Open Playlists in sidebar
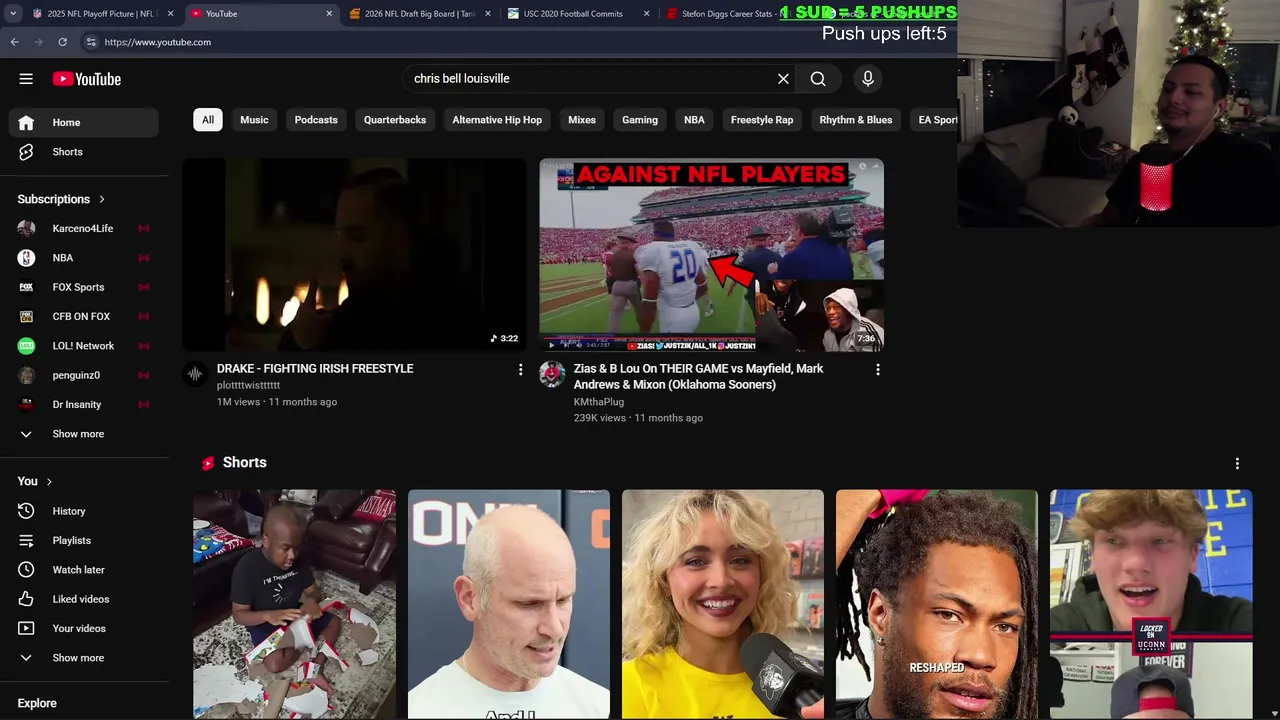This screenshot has width=1280, height=720. tap(84, 540)
